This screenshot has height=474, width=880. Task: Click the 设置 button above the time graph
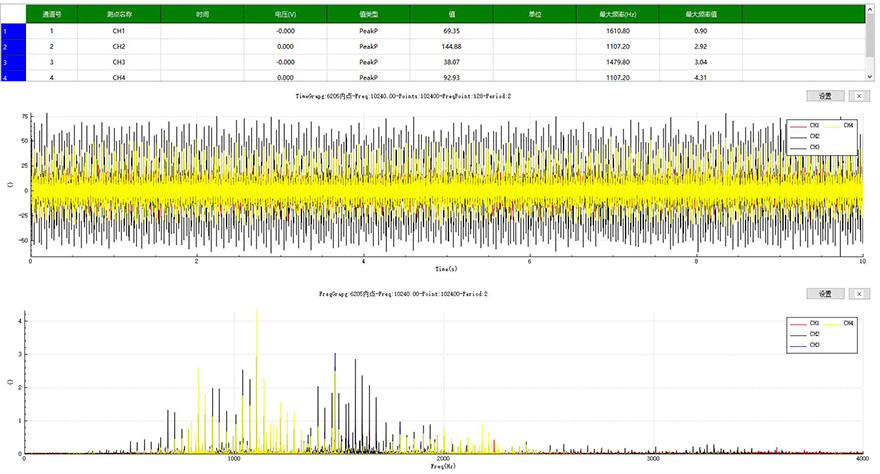tap(825, 96)
